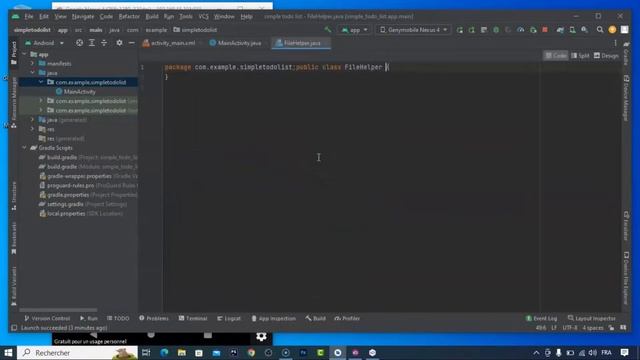Expand the java (generated) folder
The width and height of the screenshot is (640, 360).
[x=33, y=120]
